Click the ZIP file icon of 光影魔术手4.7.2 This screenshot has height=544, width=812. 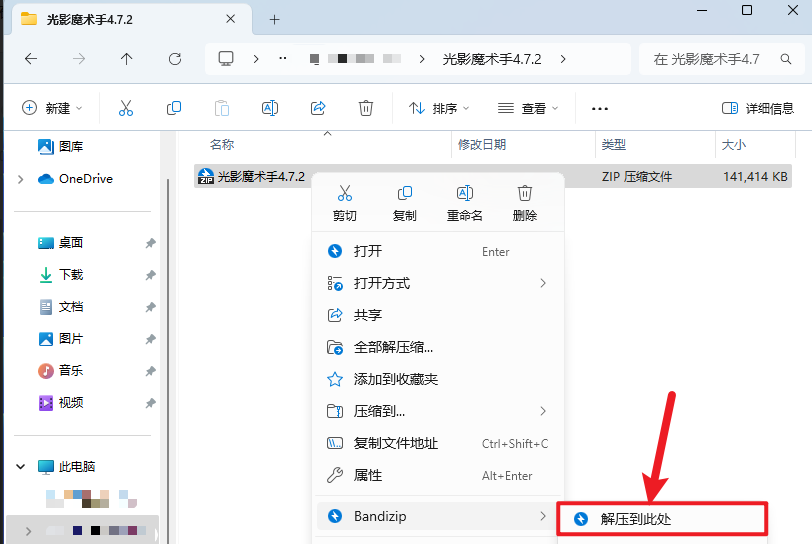(206, 177)
